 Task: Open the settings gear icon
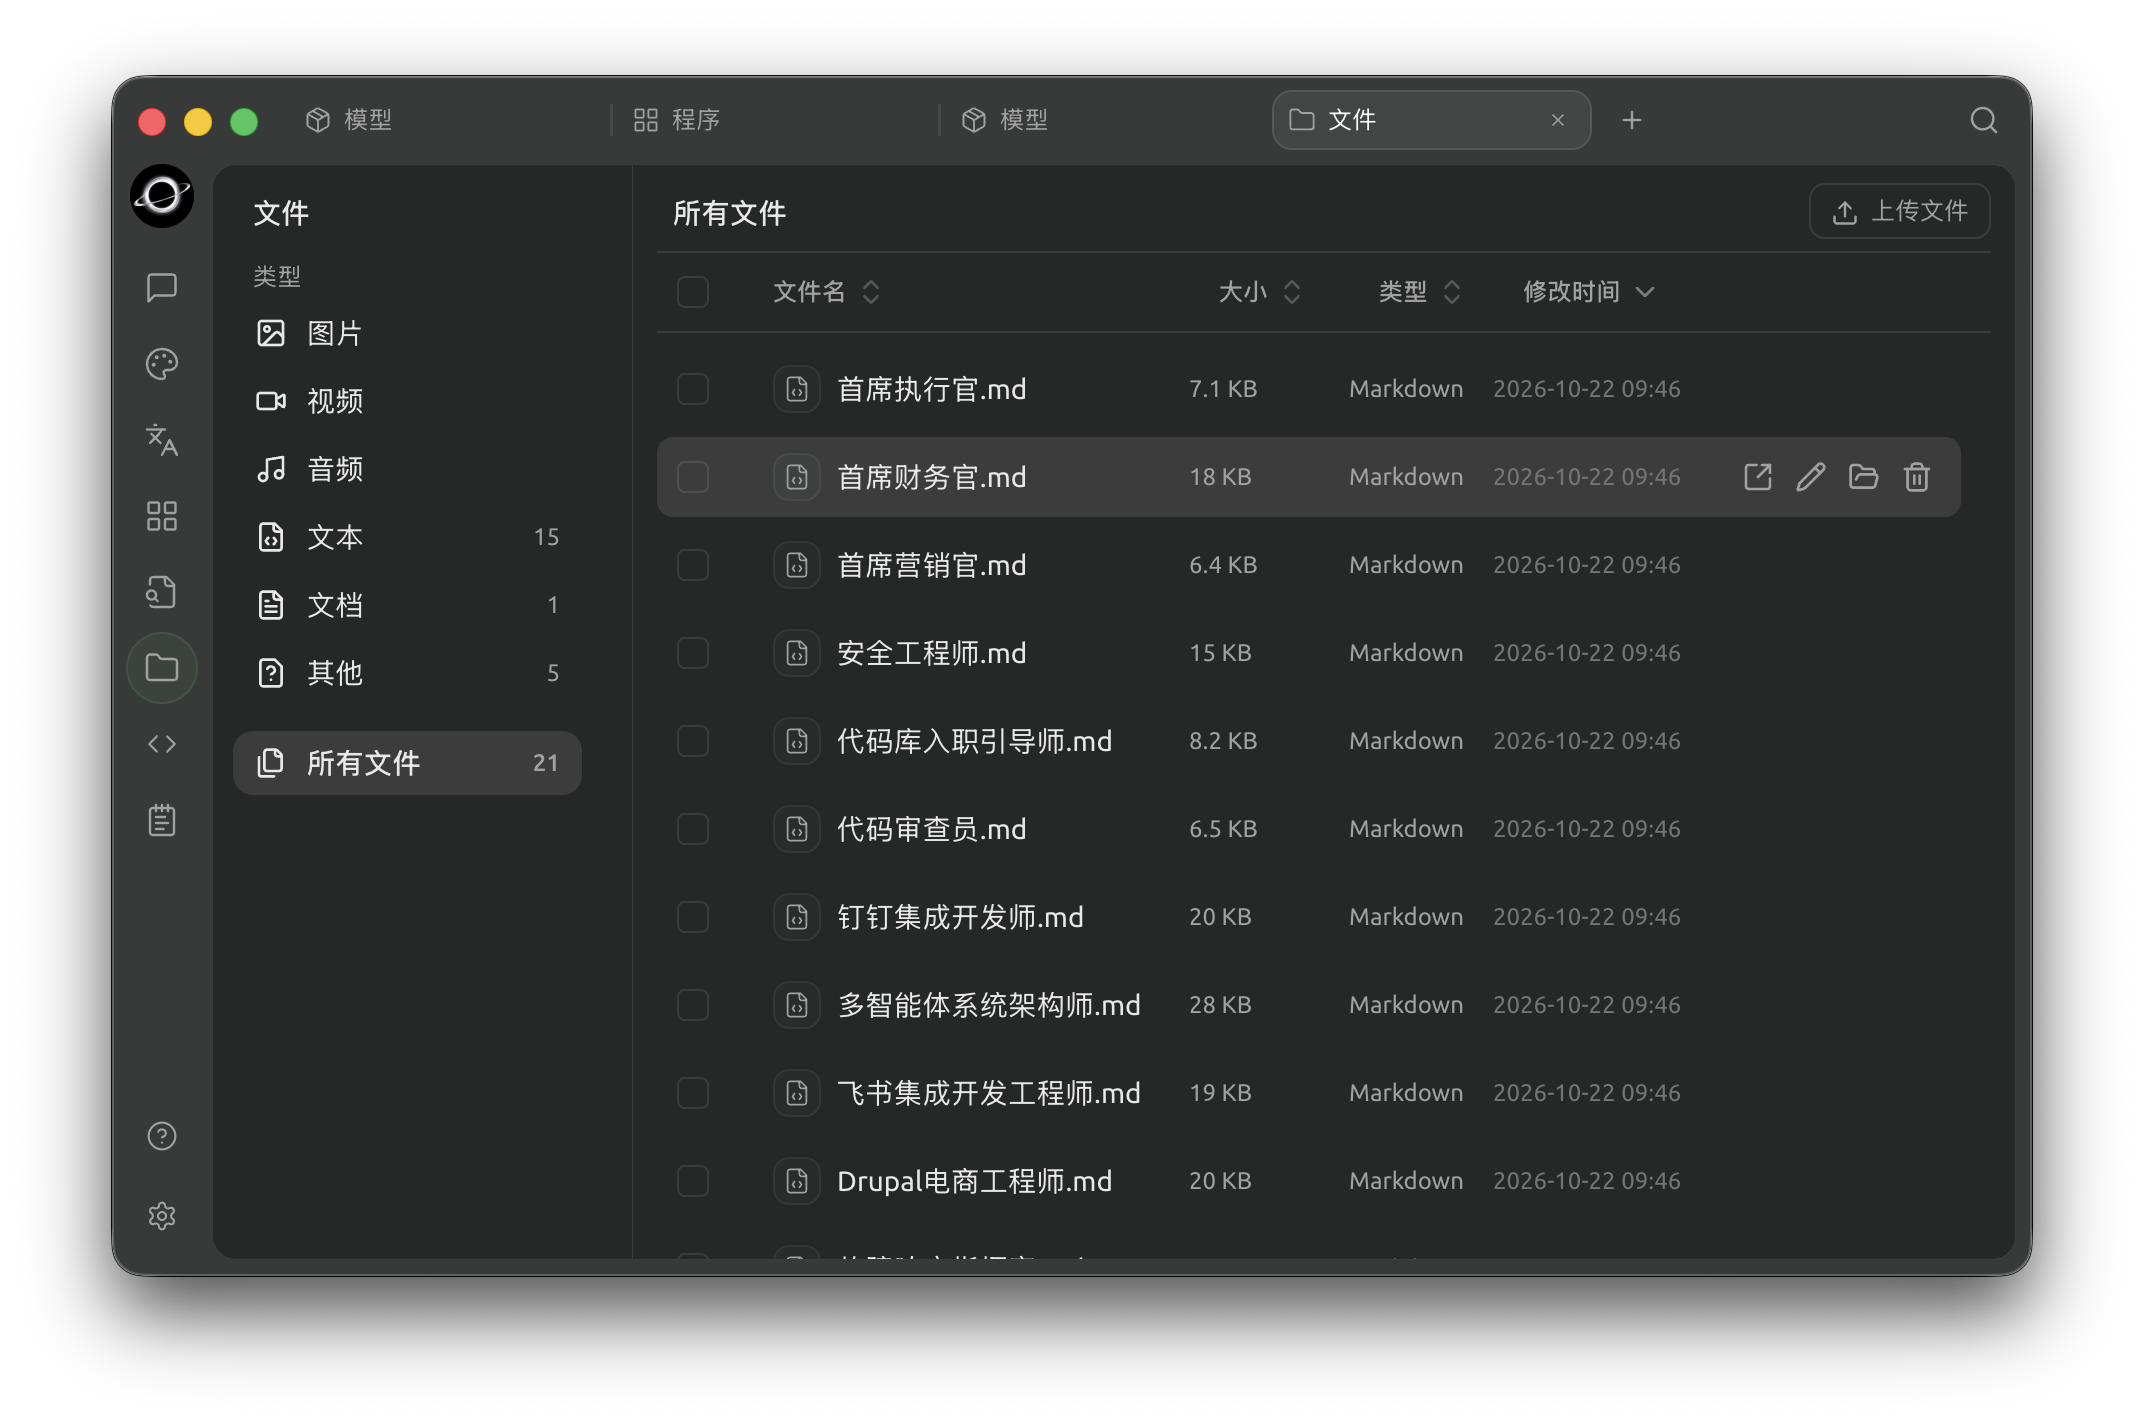(161, 1216)
